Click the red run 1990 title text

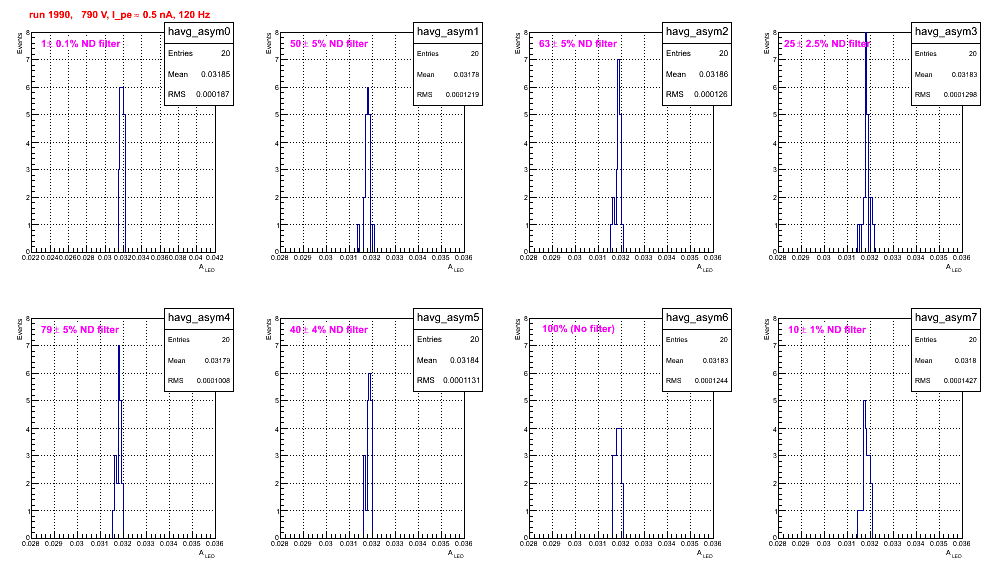point(119,15)
